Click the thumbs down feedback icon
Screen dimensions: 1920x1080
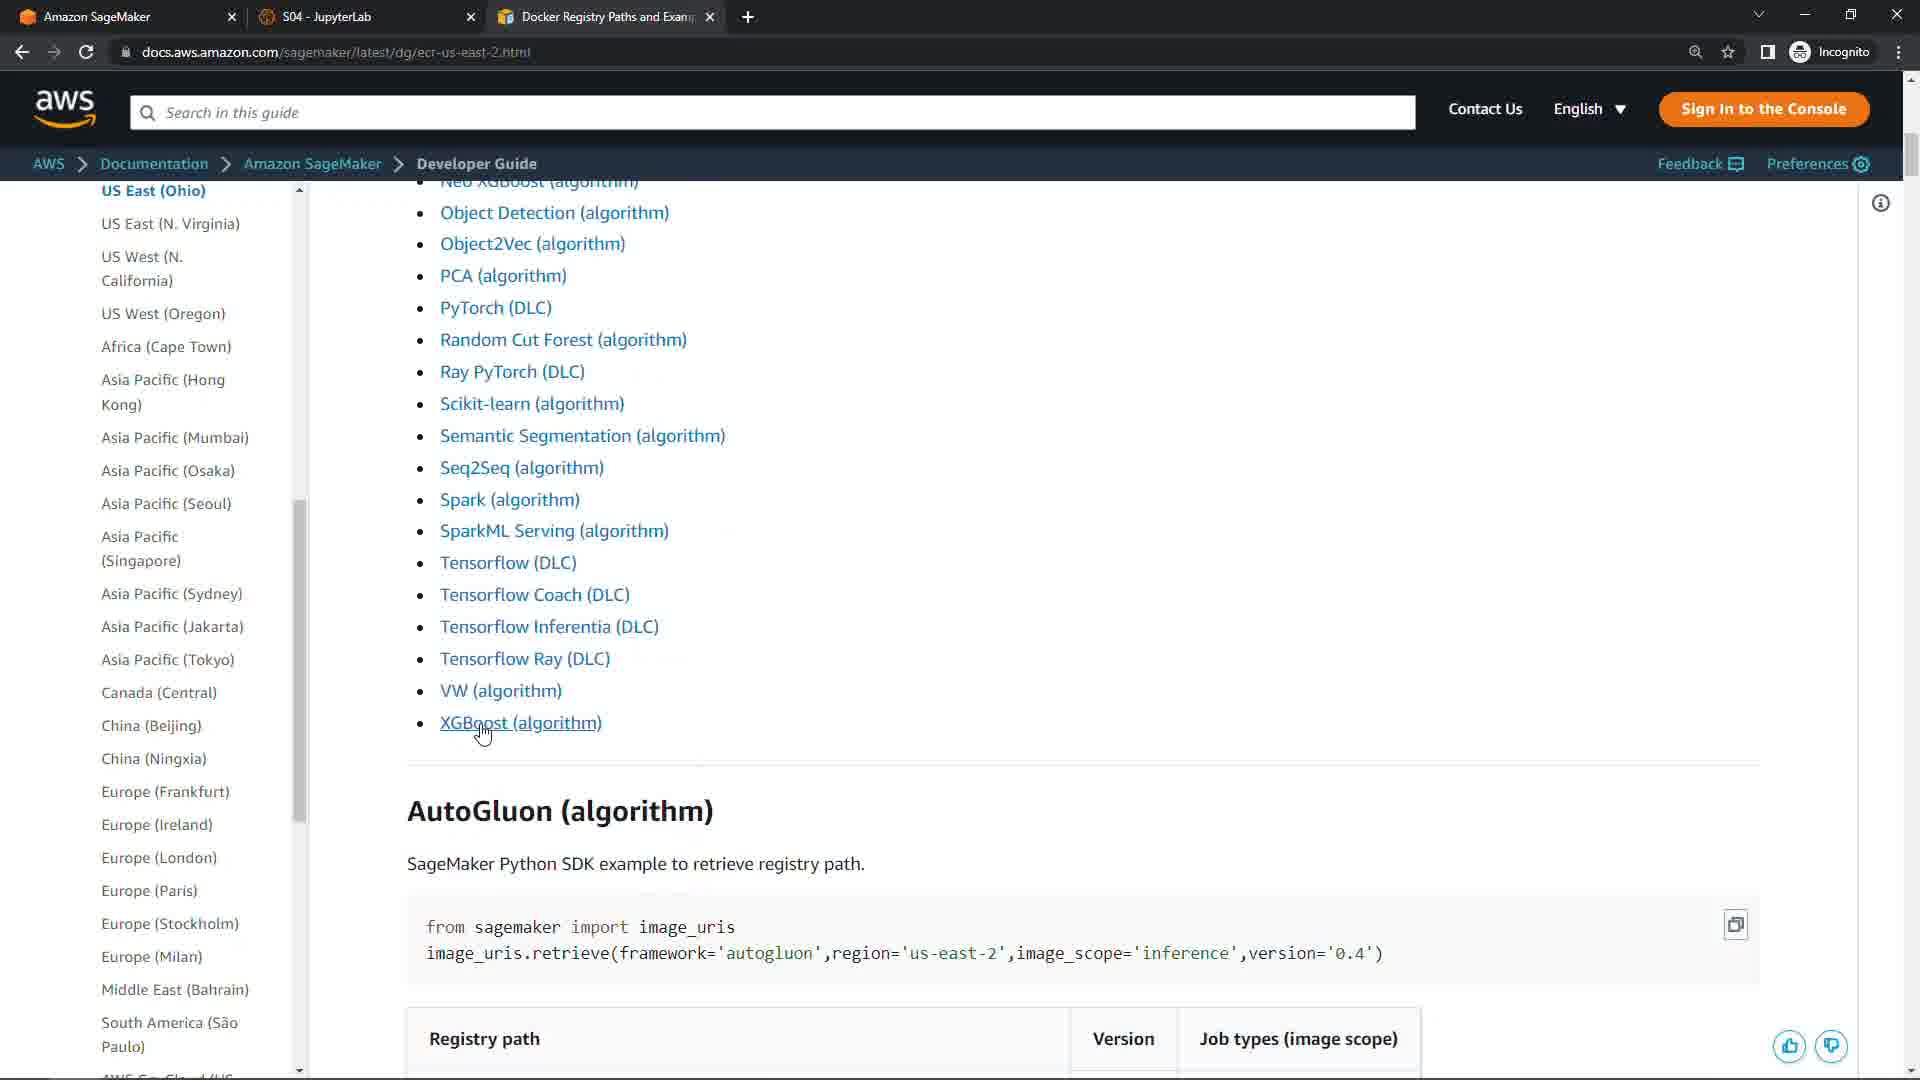(x=1831, y=1046)
